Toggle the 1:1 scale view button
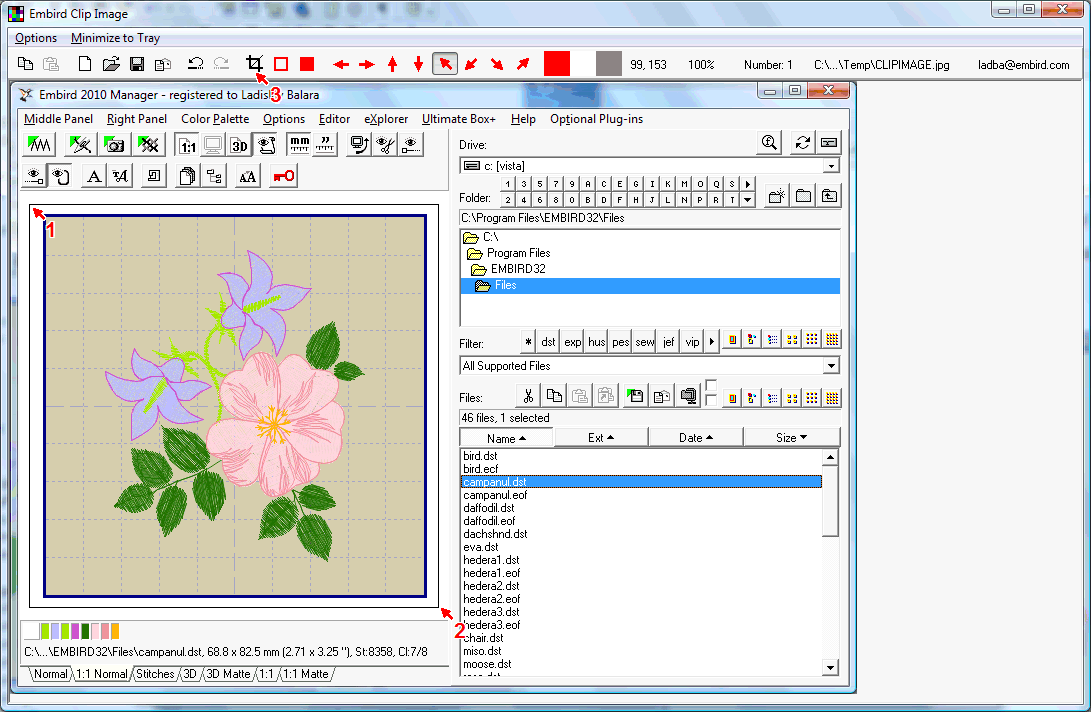The width and height of the screenshot is (1091, 712). [x=187, y=145]
